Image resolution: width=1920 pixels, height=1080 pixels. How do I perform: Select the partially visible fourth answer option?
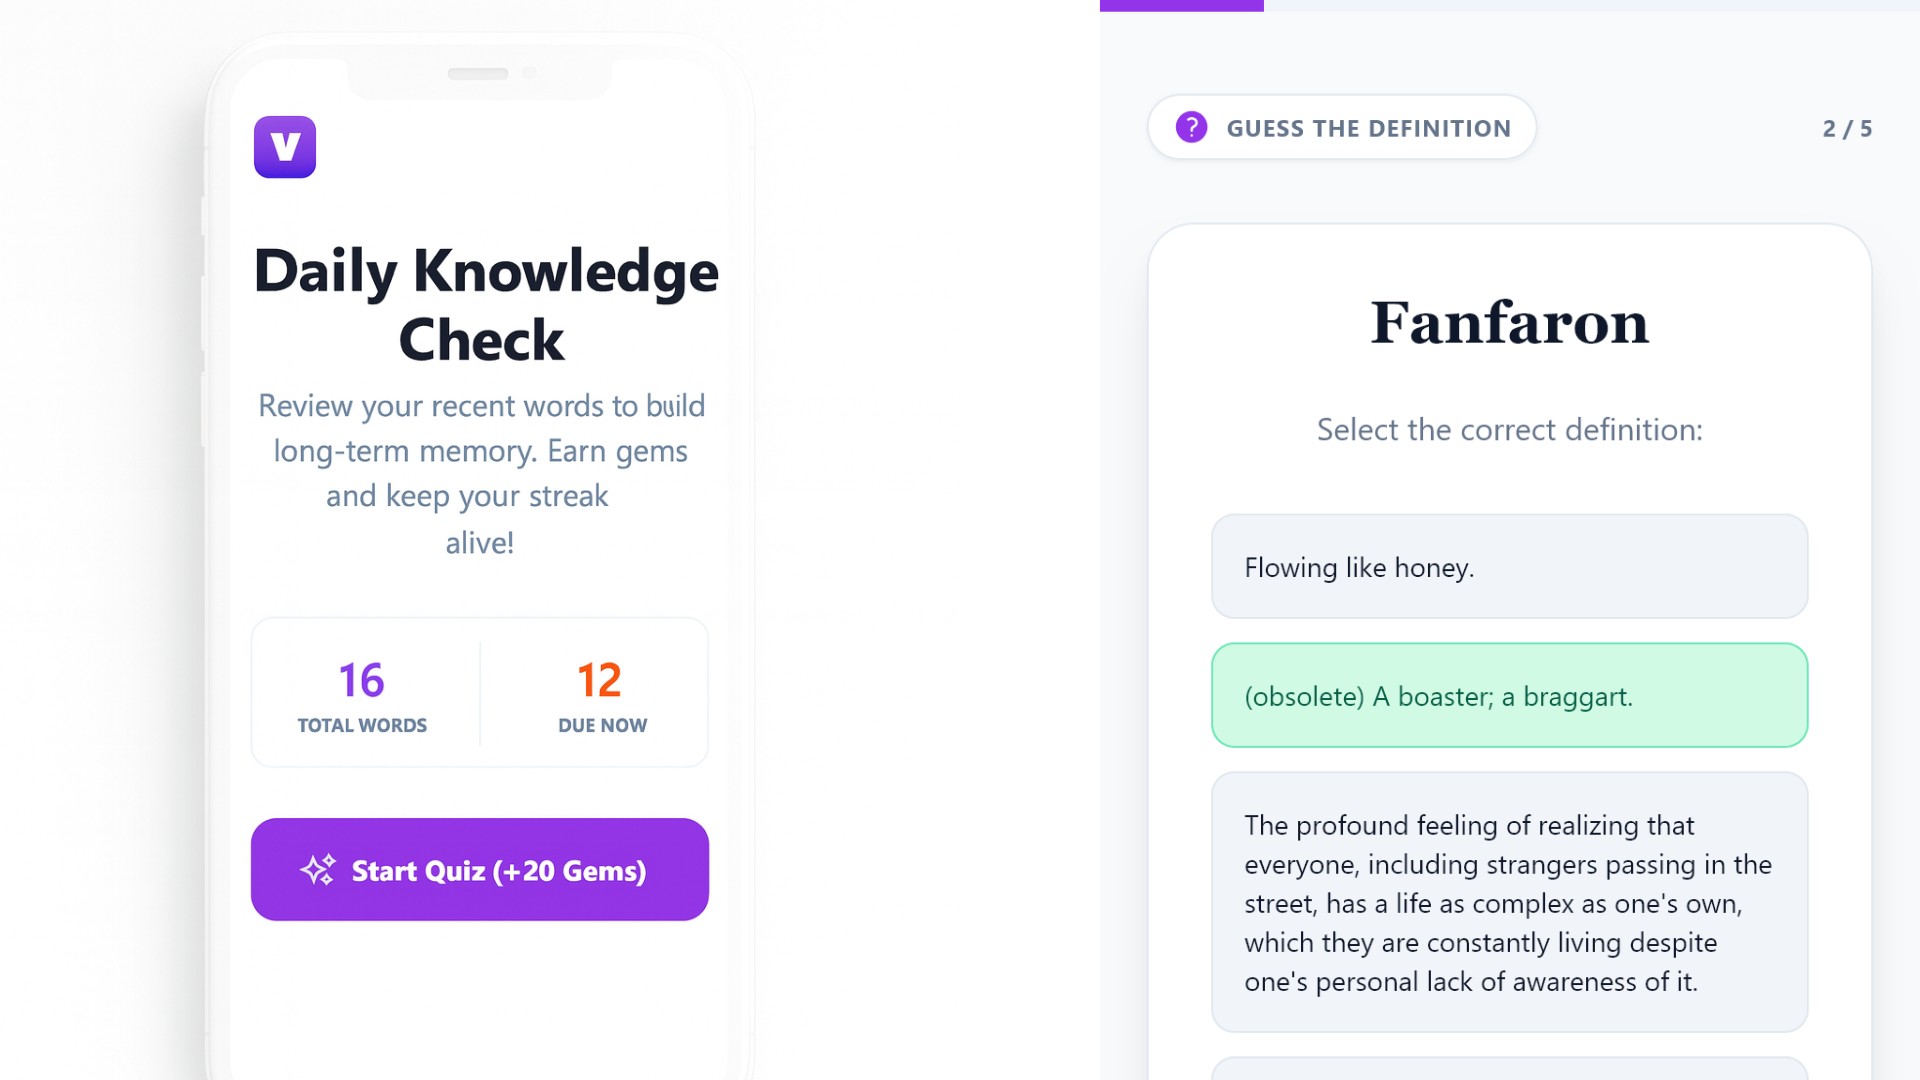pyautogui.click(x=1509, y=1069)
